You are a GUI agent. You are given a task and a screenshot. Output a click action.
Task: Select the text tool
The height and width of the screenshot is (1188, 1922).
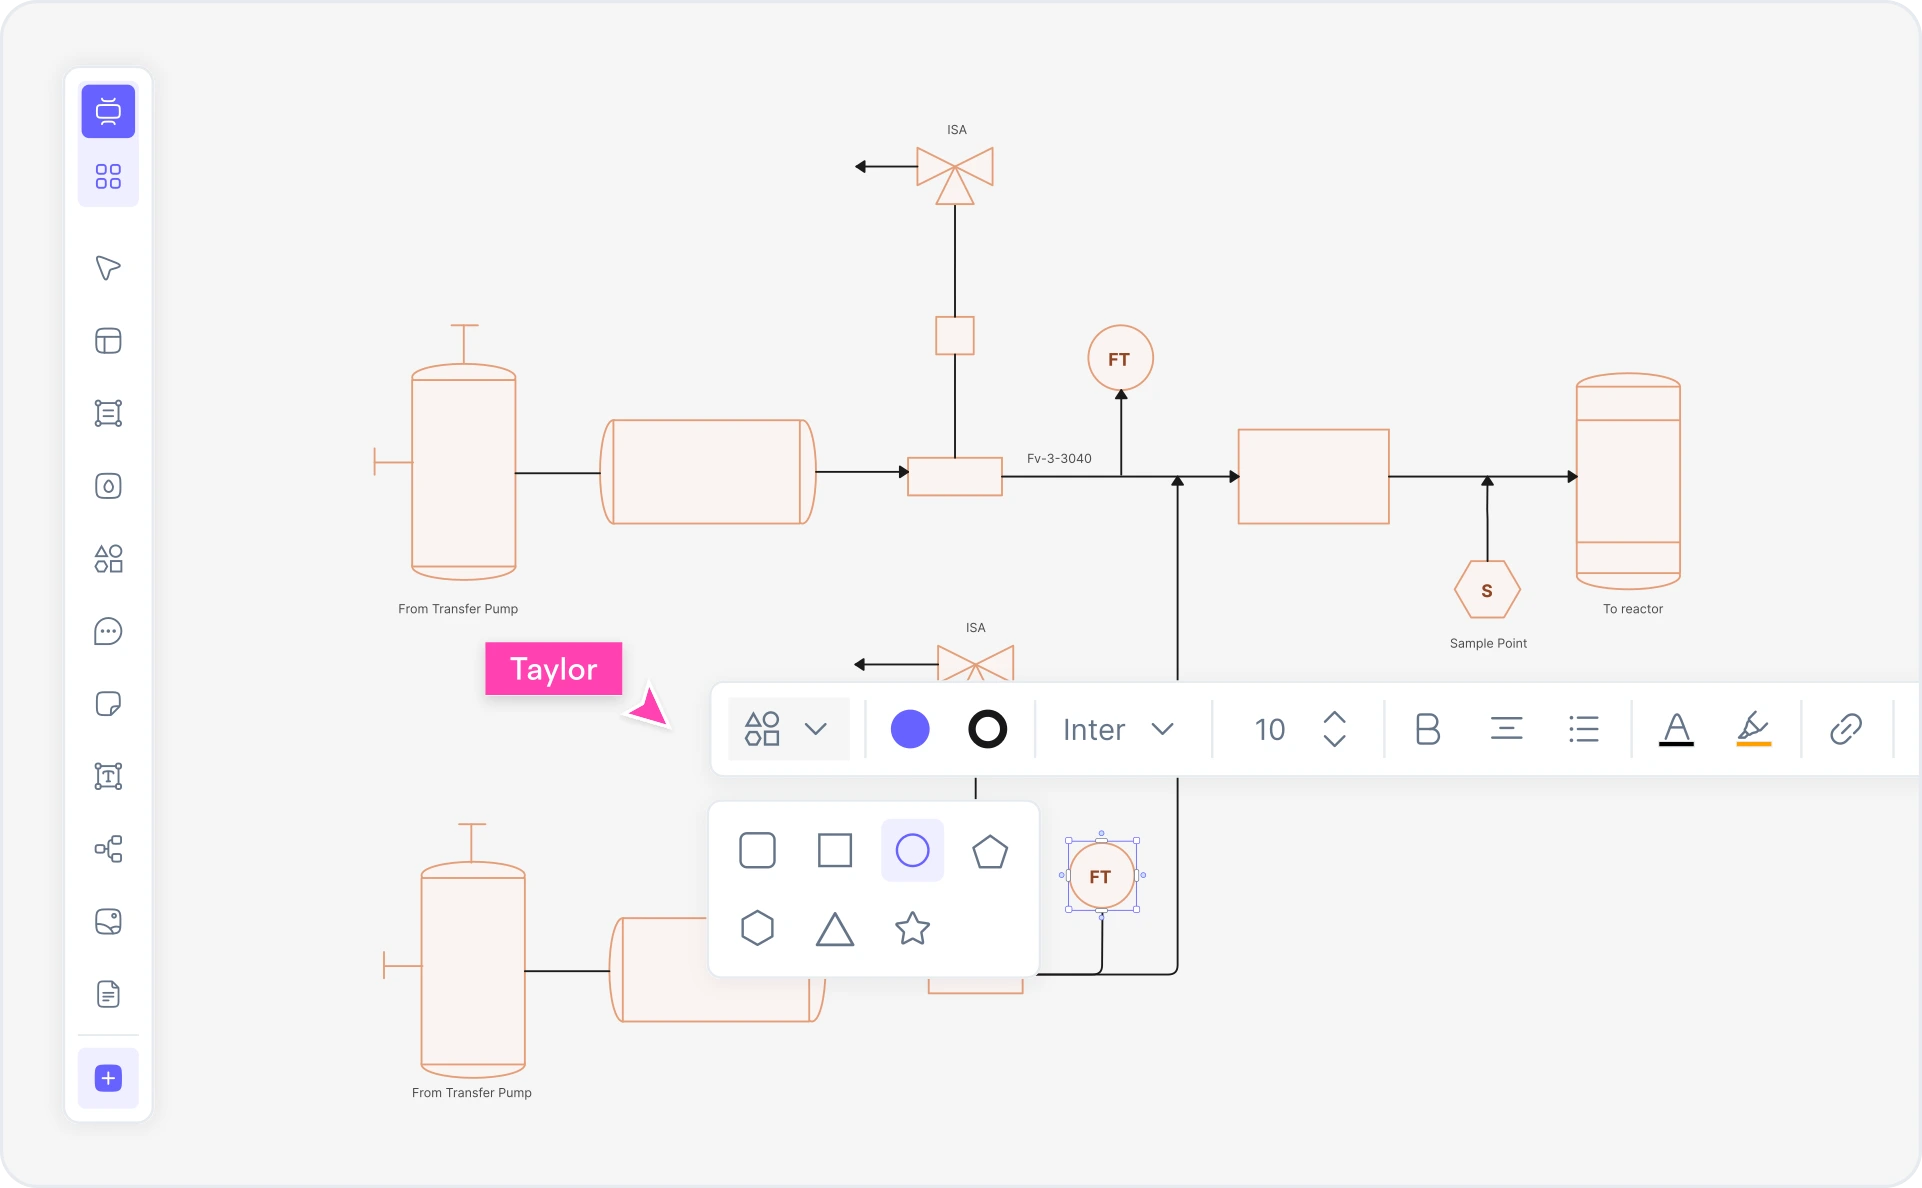tap(108, 777)
